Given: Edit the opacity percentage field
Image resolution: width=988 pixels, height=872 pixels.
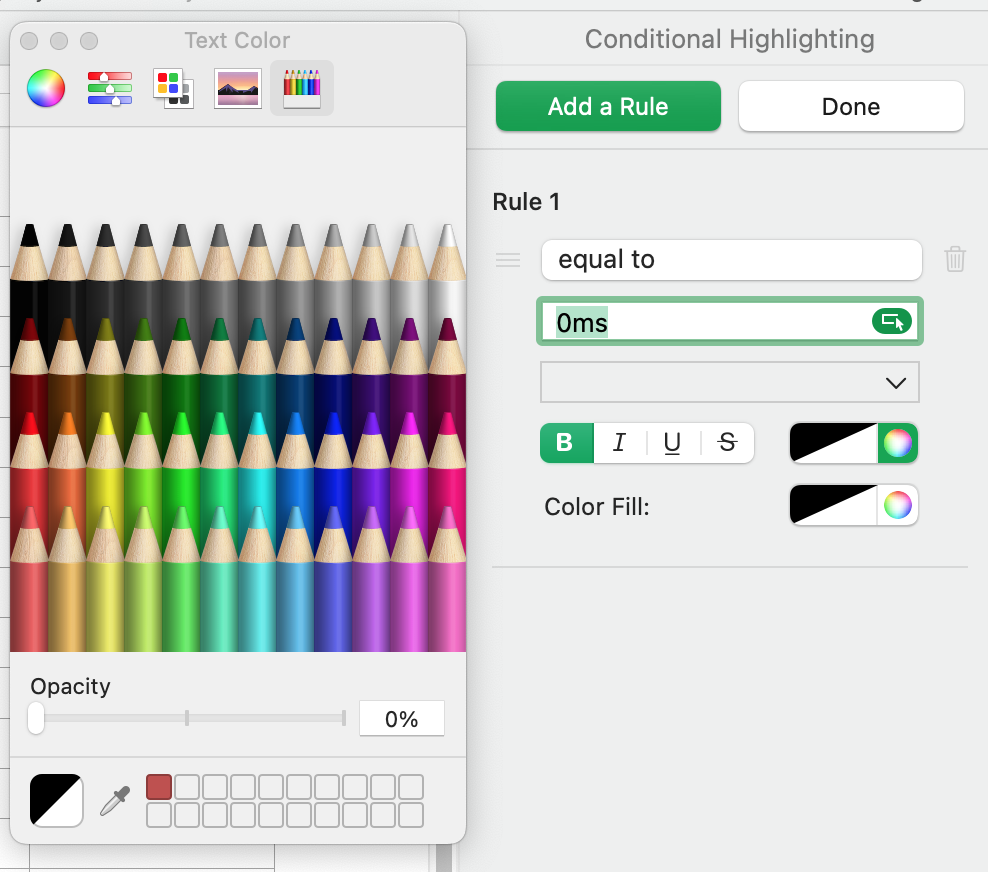Looking at the screenshot, I should pos(401,718).
